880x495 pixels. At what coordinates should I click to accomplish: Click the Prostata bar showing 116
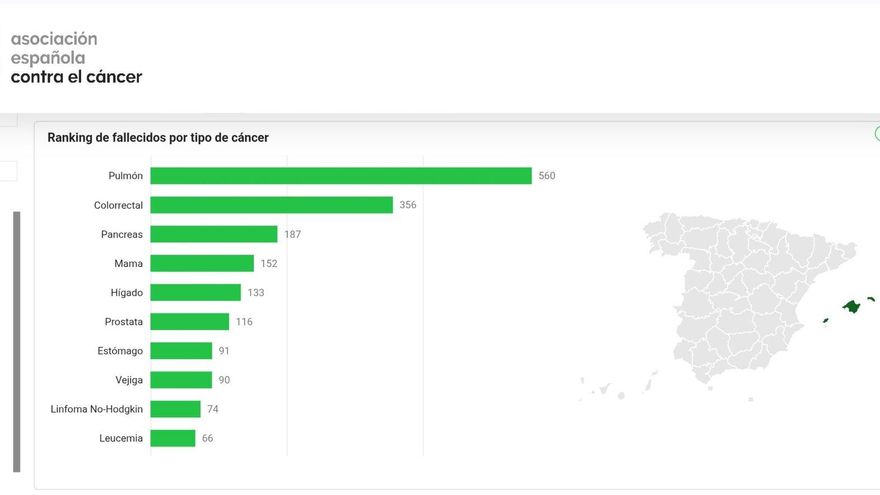point(190,322)
